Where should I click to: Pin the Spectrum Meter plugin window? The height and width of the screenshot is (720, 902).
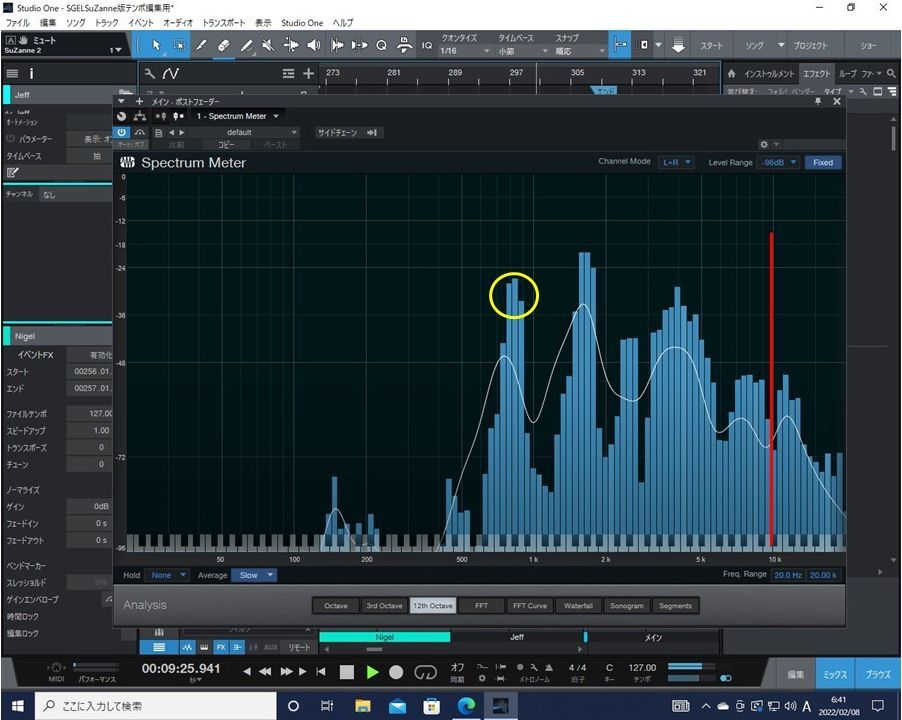pyautogui.click(x=817, y=101)
